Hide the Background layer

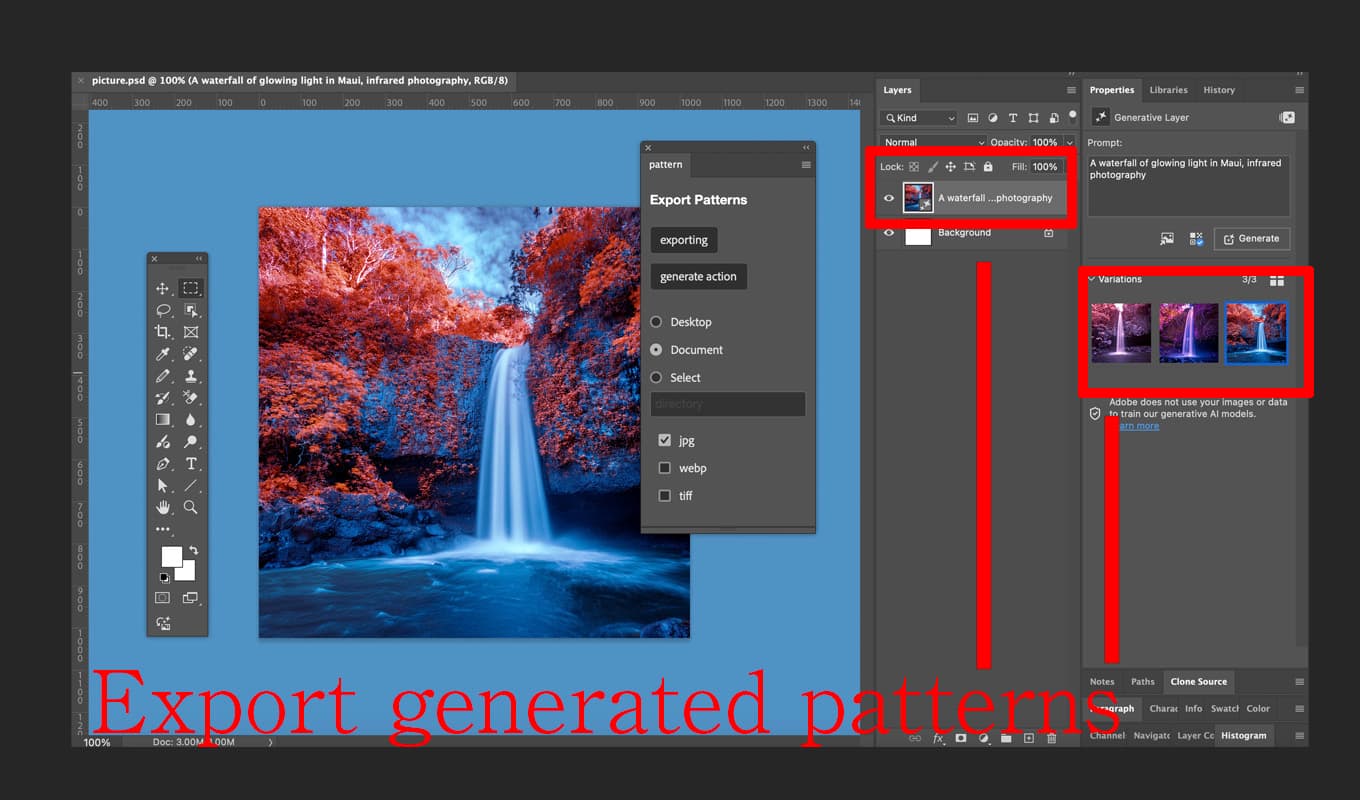click(889, 233)
